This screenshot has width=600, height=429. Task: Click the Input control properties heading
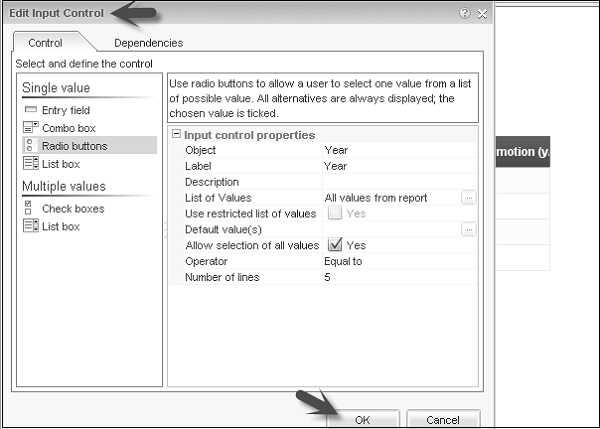(249, 135)
